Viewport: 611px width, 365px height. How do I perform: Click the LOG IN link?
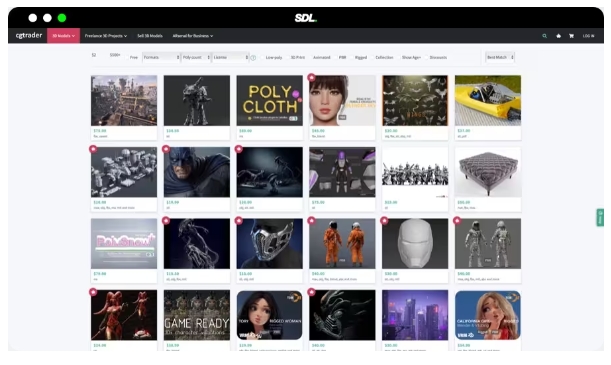[588, 36]
